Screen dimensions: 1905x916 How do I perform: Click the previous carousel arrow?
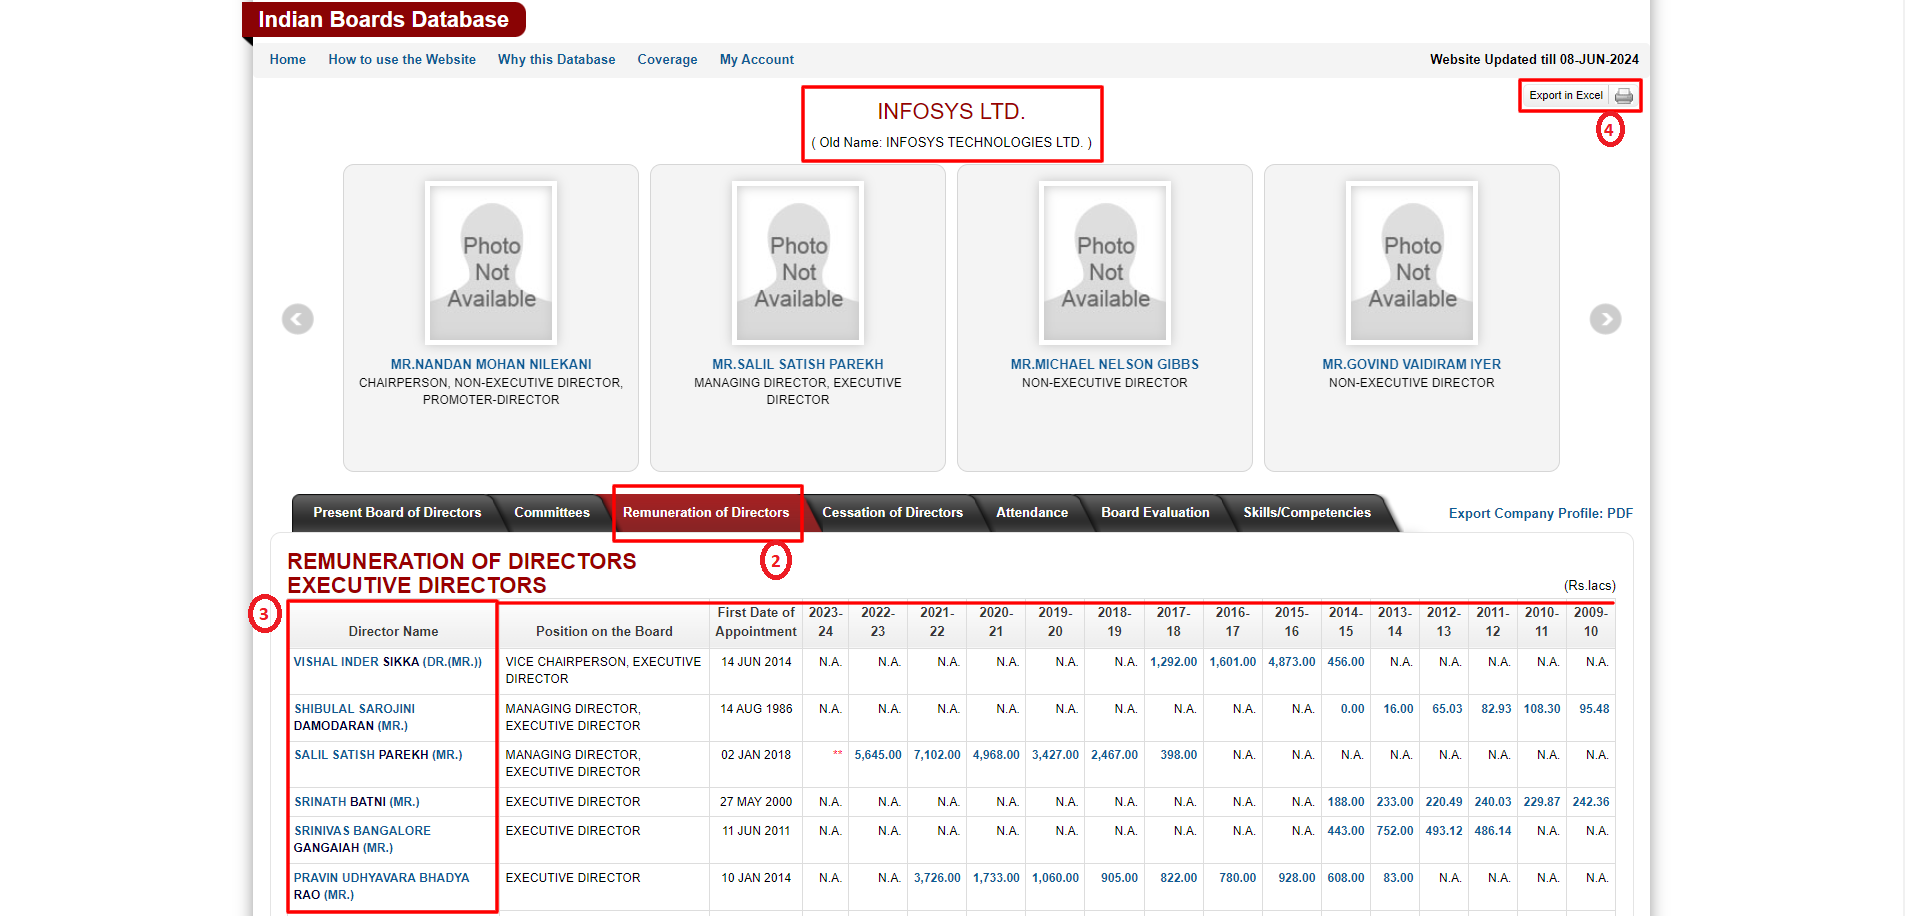click(298, 319)
